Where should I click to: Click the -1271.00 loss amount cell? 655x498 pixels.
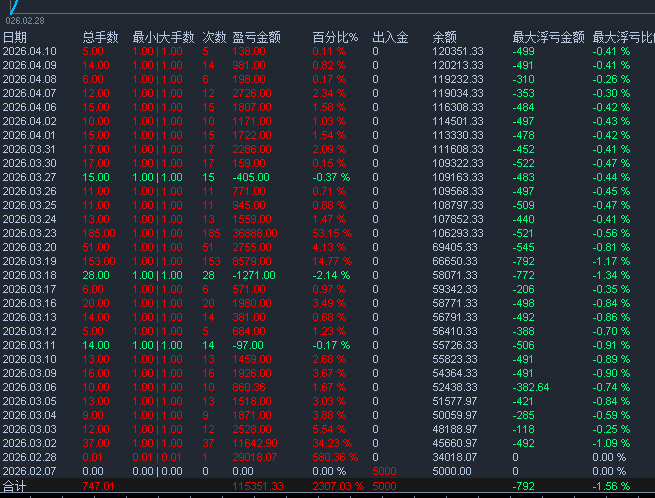tap(253, 275)
